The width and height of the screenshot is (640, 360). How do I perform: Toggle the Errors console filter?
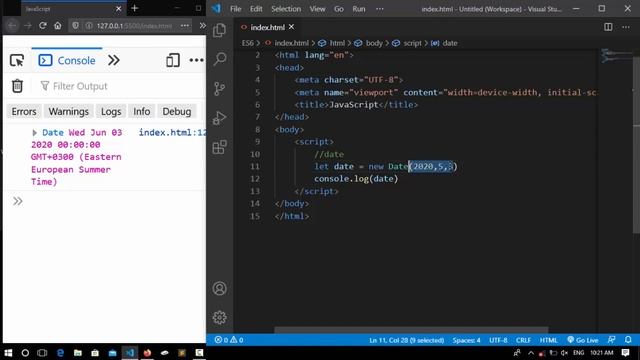pyautogui.click(x=24, y=111)
